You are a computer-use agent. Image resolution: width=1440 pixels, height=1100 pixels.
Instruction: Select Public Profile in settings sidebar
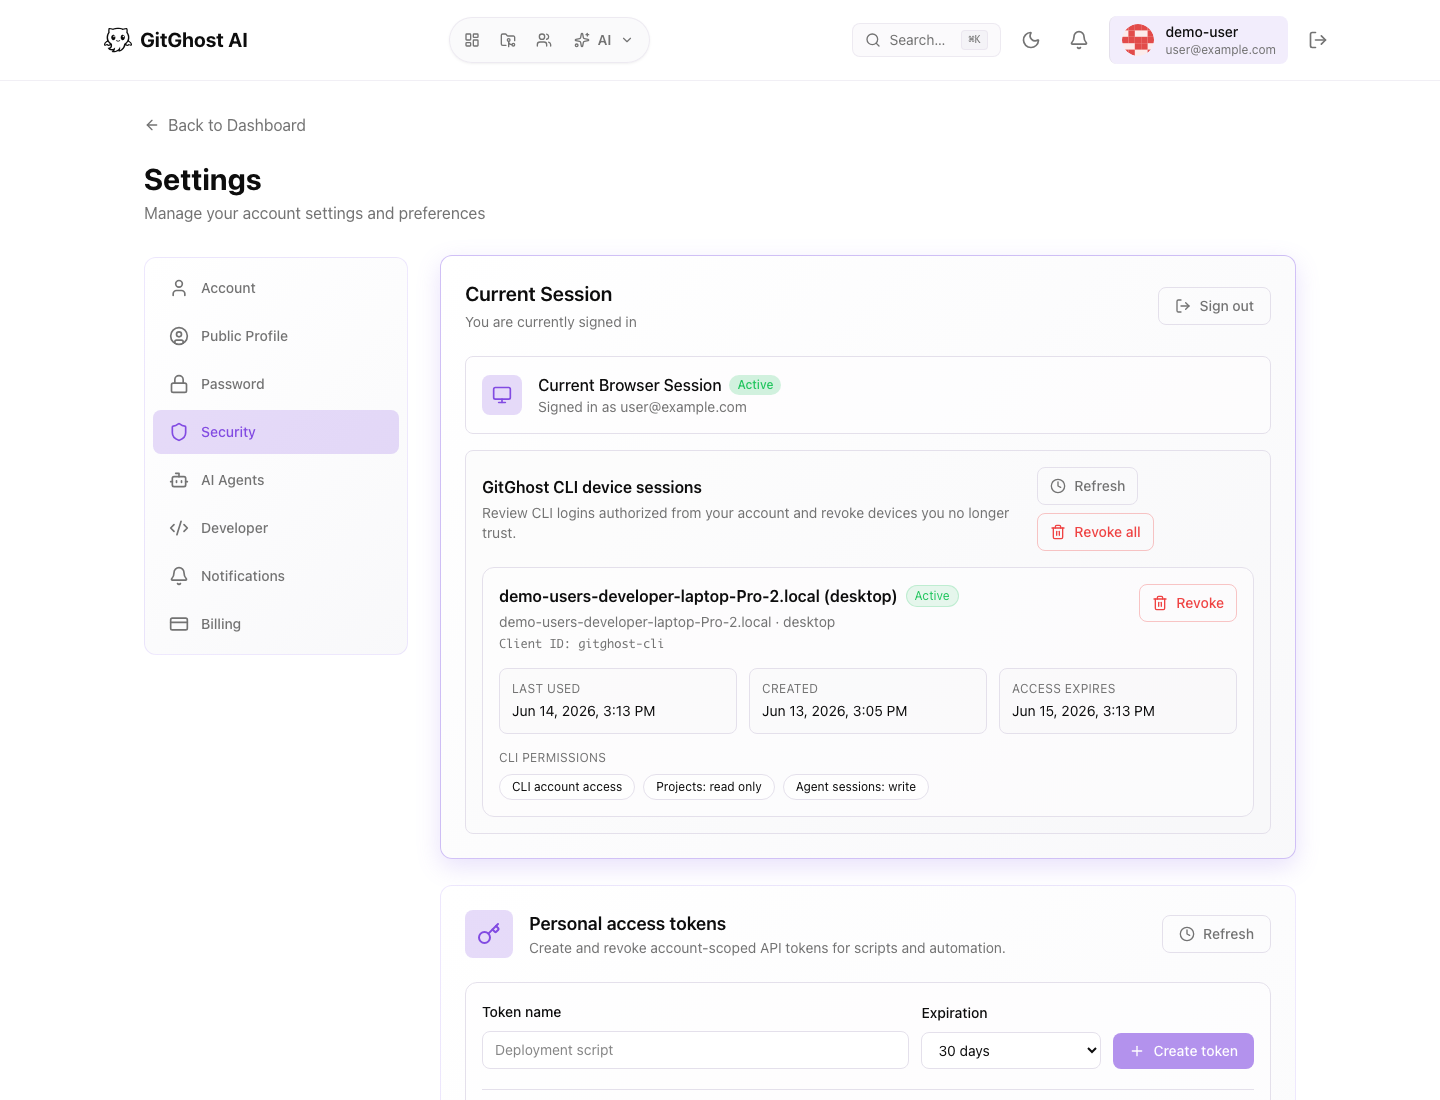pyautogui.click(x=276, y=336)
